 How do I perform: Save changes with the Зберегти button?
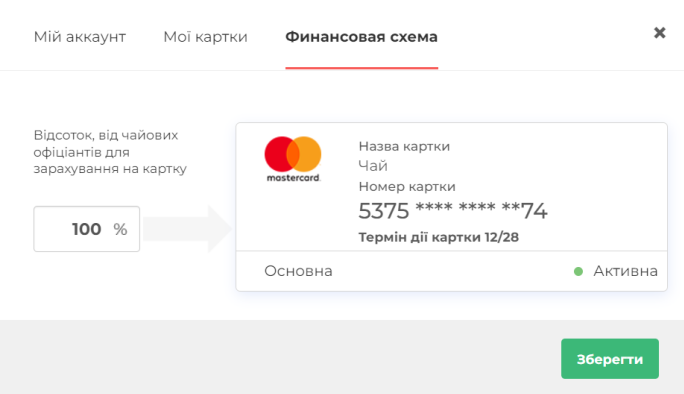pyautogui.click(x=610, y=359)
